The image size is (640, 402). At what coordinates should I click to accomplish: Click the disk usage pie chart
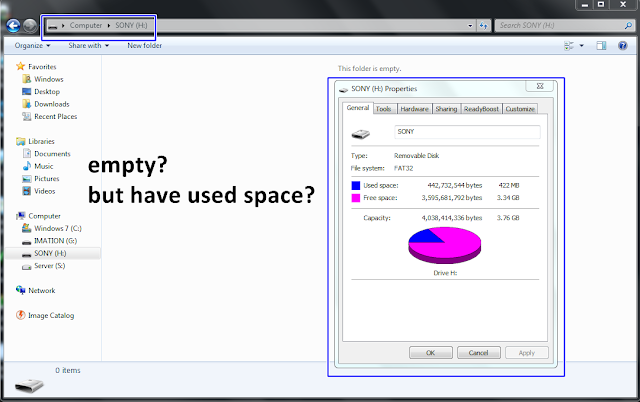444,245
